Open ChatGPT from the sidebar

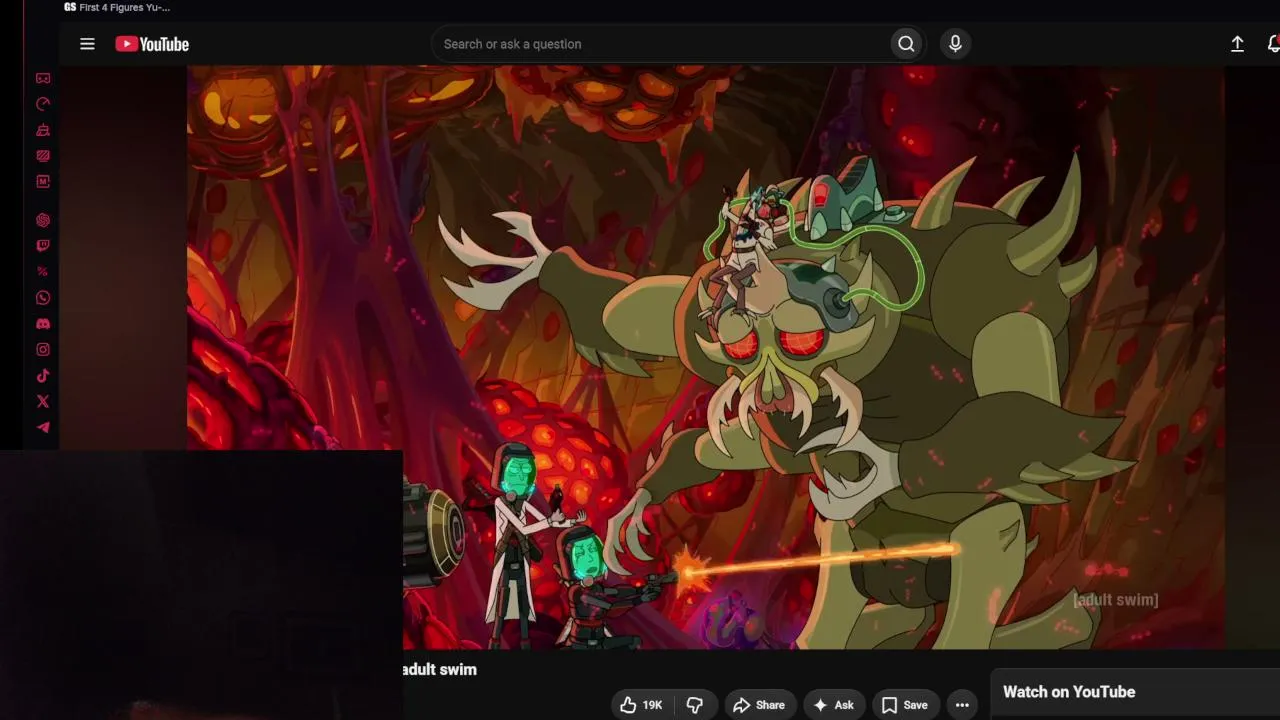click(x=43, y=220)
